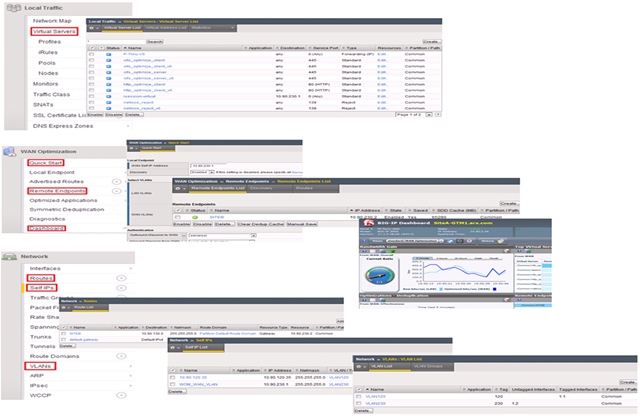Image resolution: width=640 pixels, height=416 pixels.
Task: Click the virtual server search input field
Action: coord(116,42)
